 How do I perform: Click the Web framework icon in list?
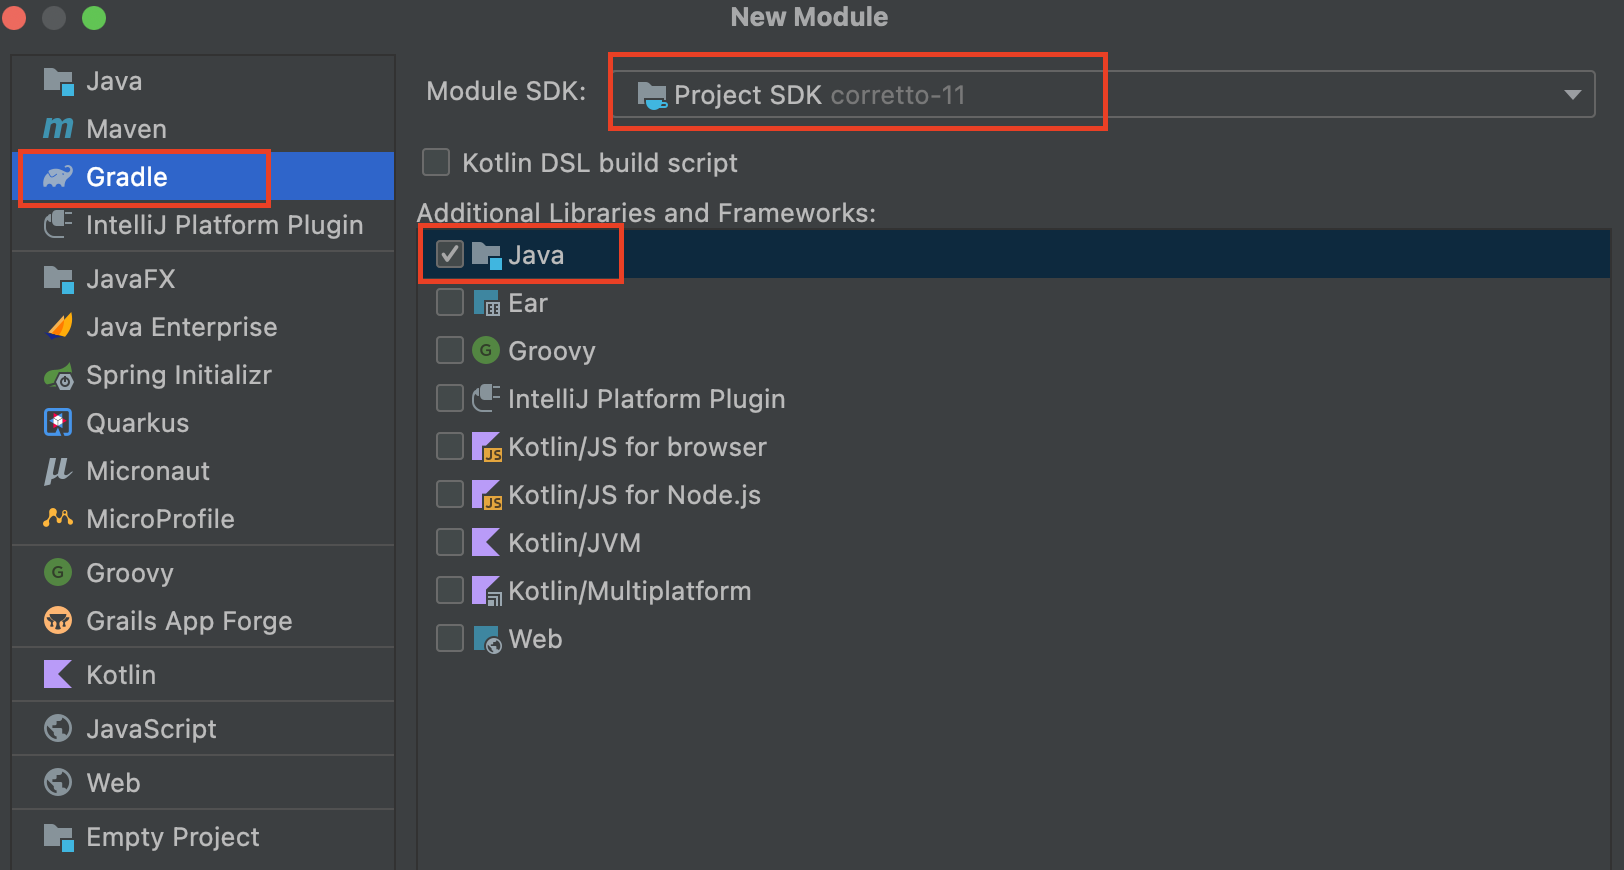coord(486,639)
